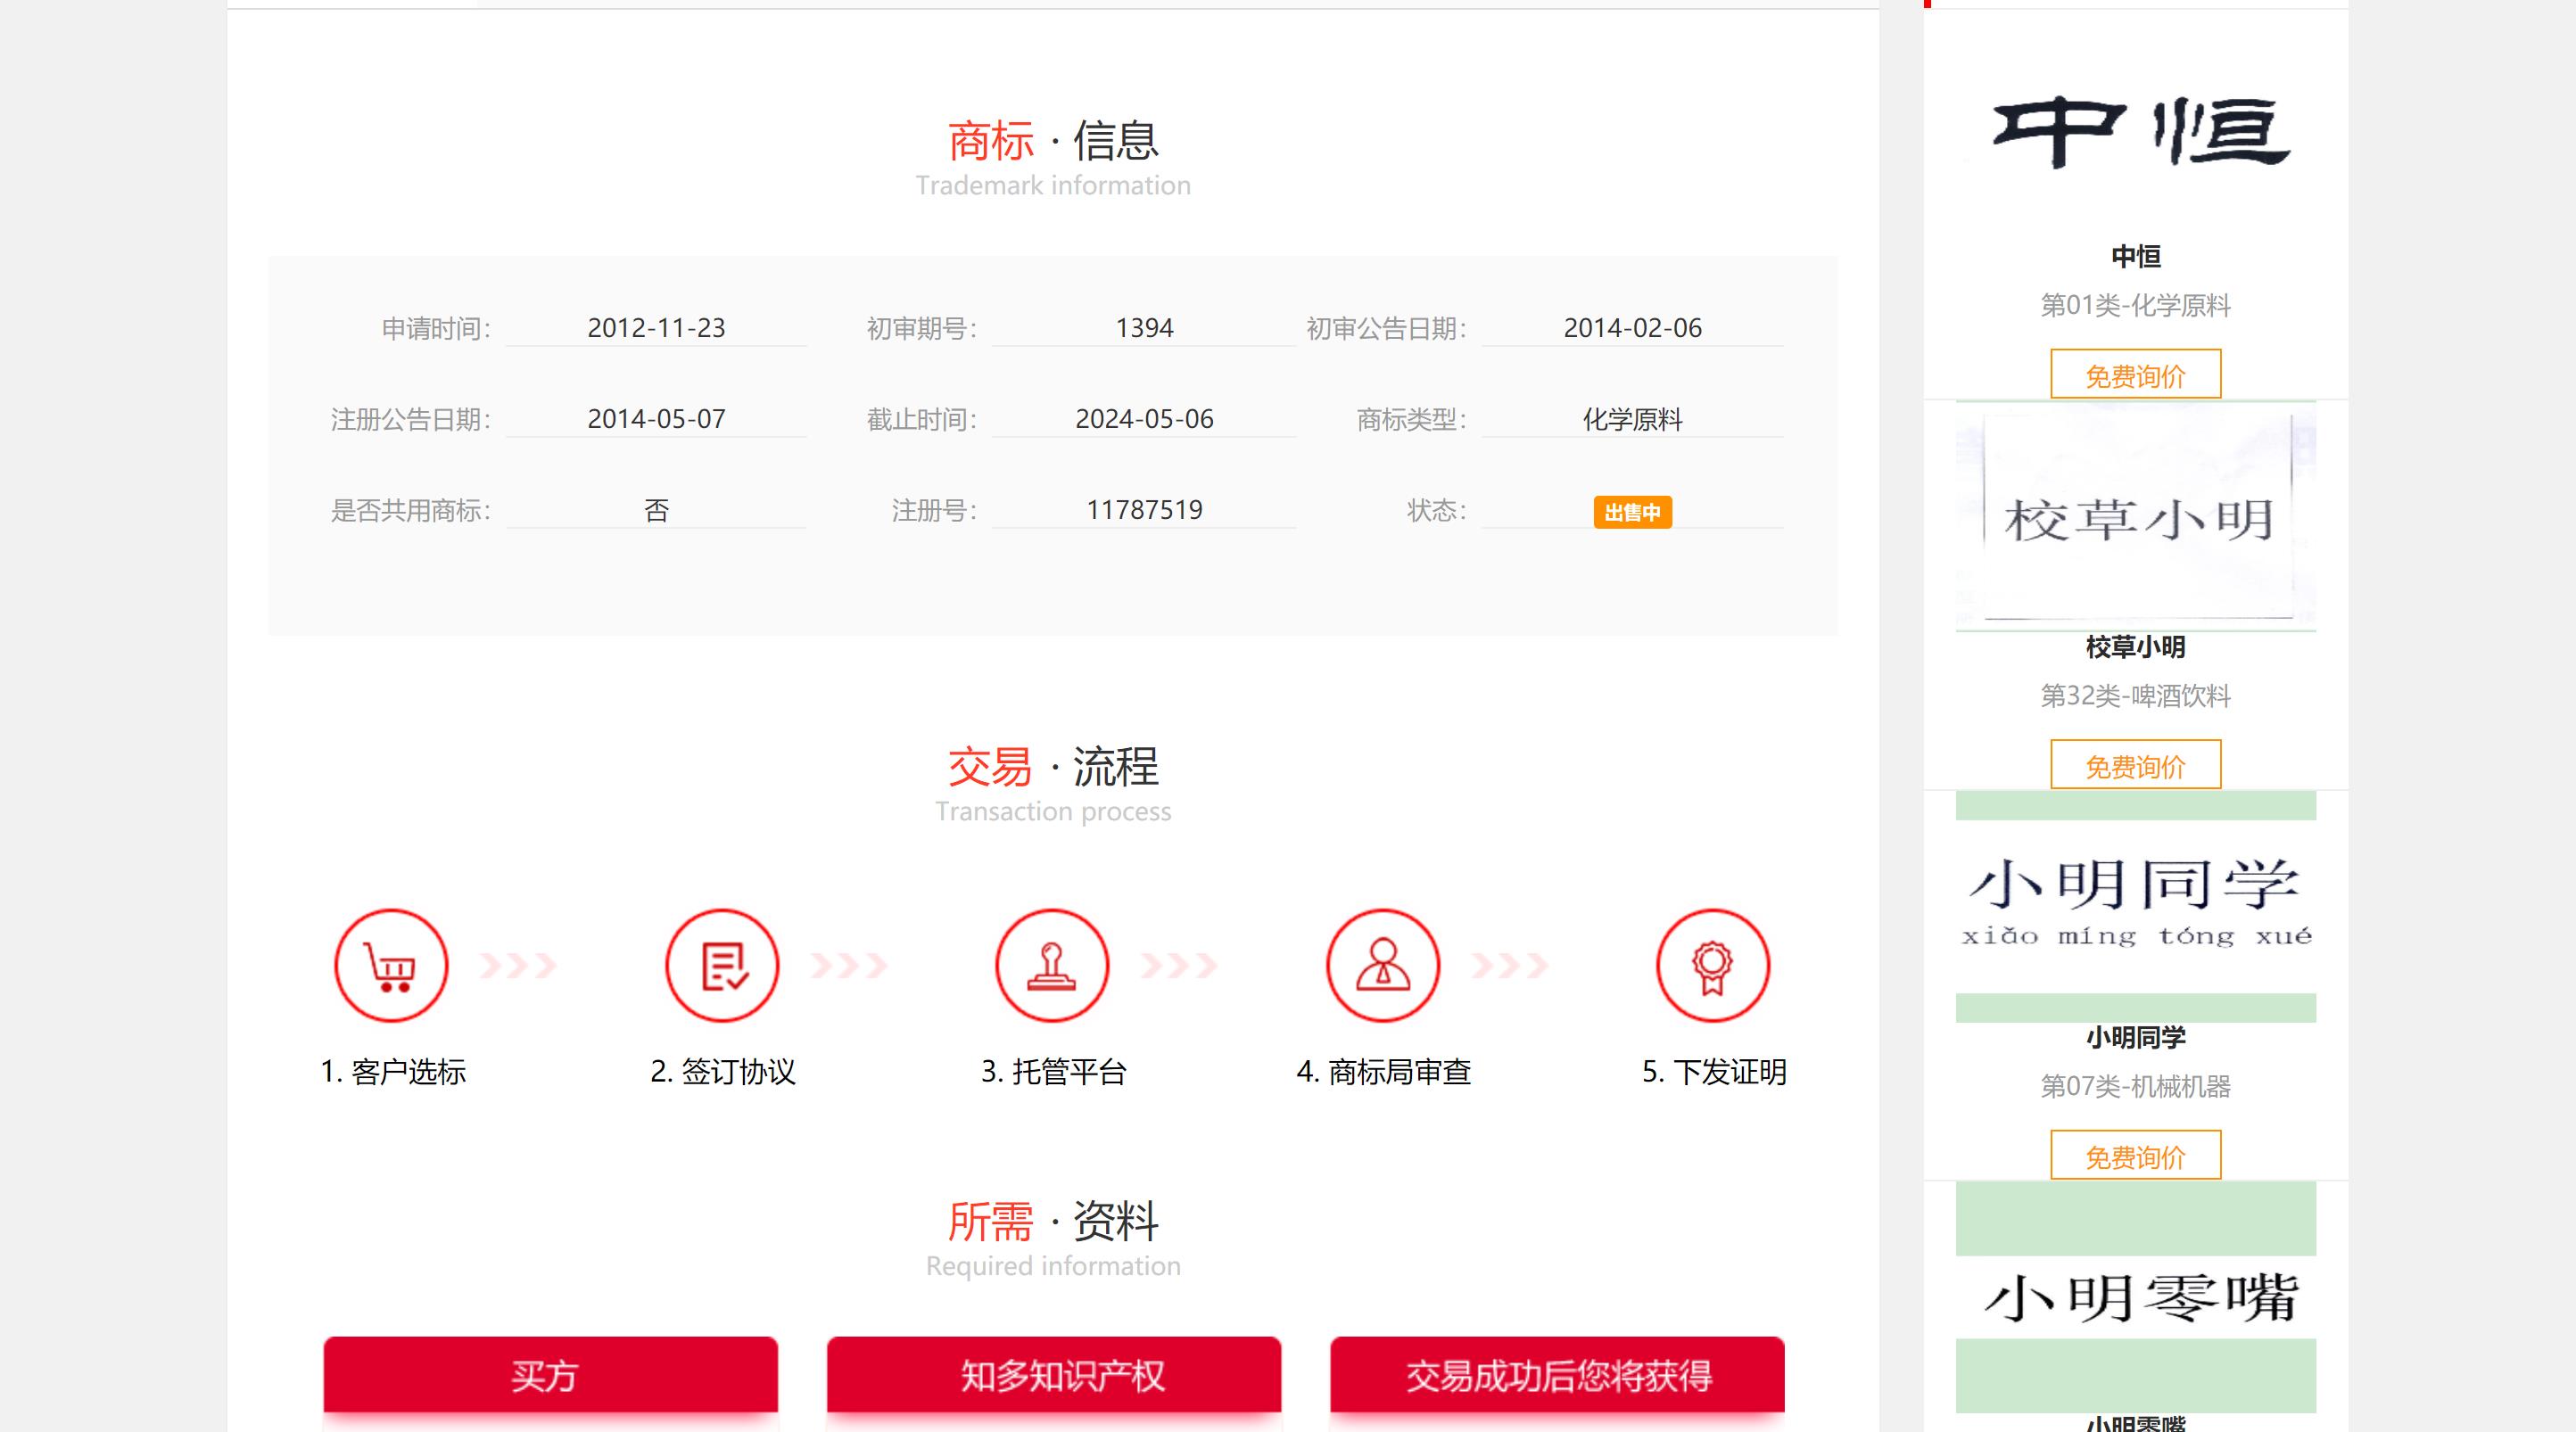The height and width of the screenshot is (1432, 2576).
Task: Click the stamp escrow platform icon
Action: 1052,965
